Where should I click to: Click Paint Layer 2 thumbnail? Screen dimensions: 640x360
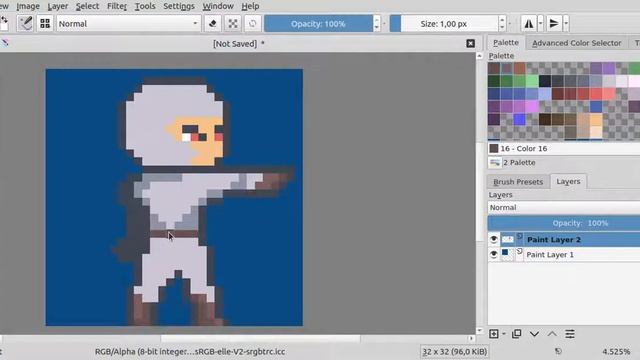point(507,239)
